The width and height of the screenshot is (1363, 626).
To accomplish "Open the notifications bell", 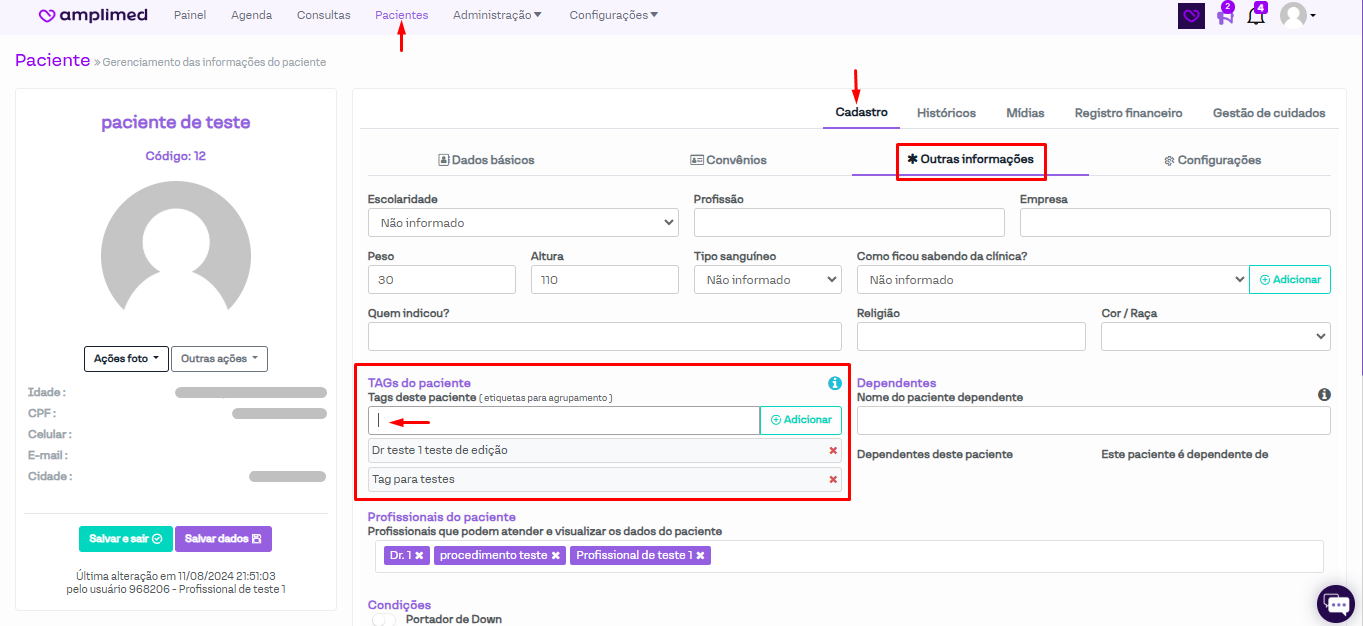I will tap(1256, 16).
